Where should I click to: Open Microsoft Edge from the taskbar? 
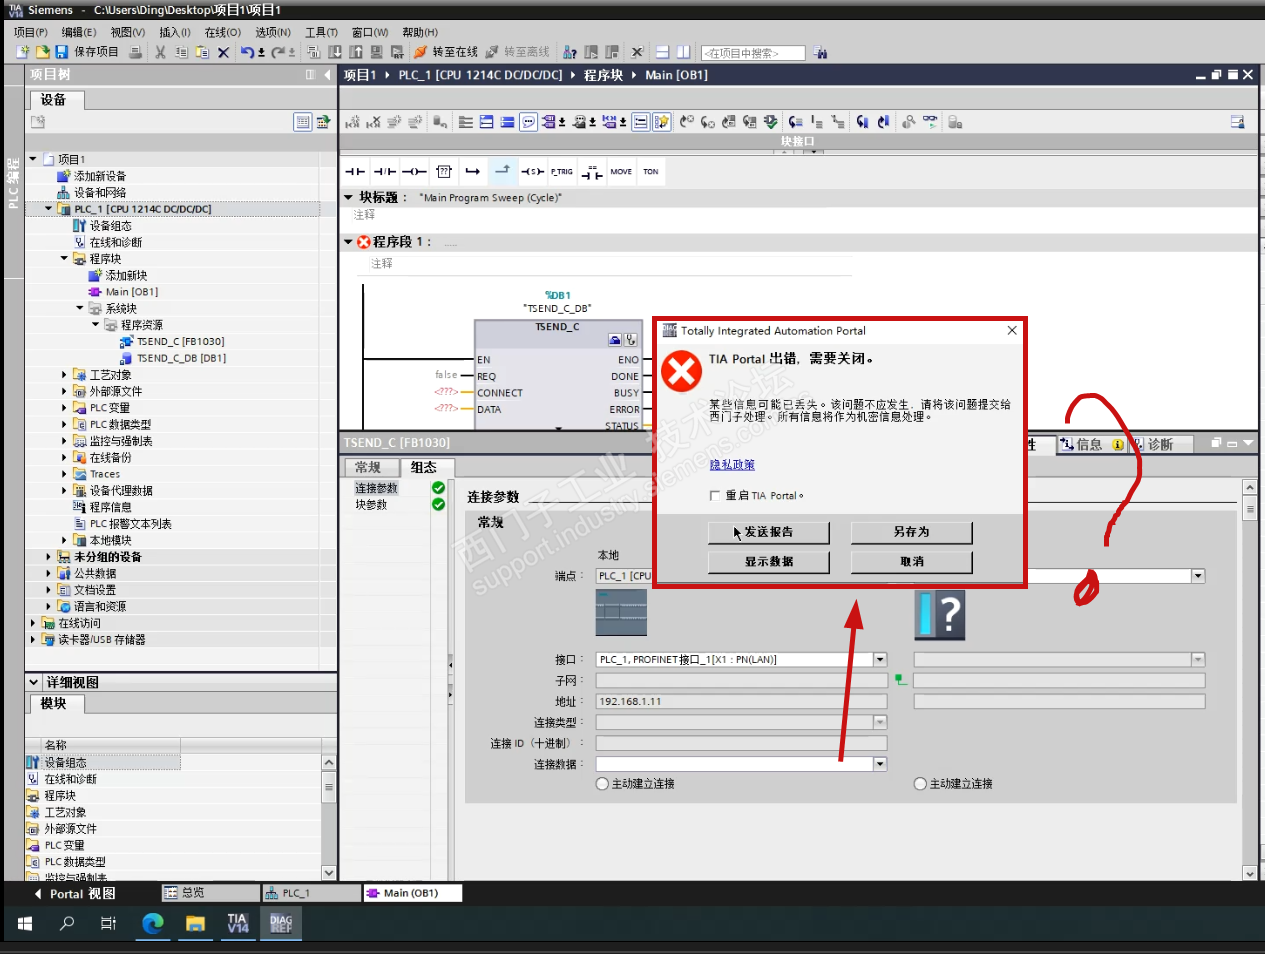tap(153, 923)
